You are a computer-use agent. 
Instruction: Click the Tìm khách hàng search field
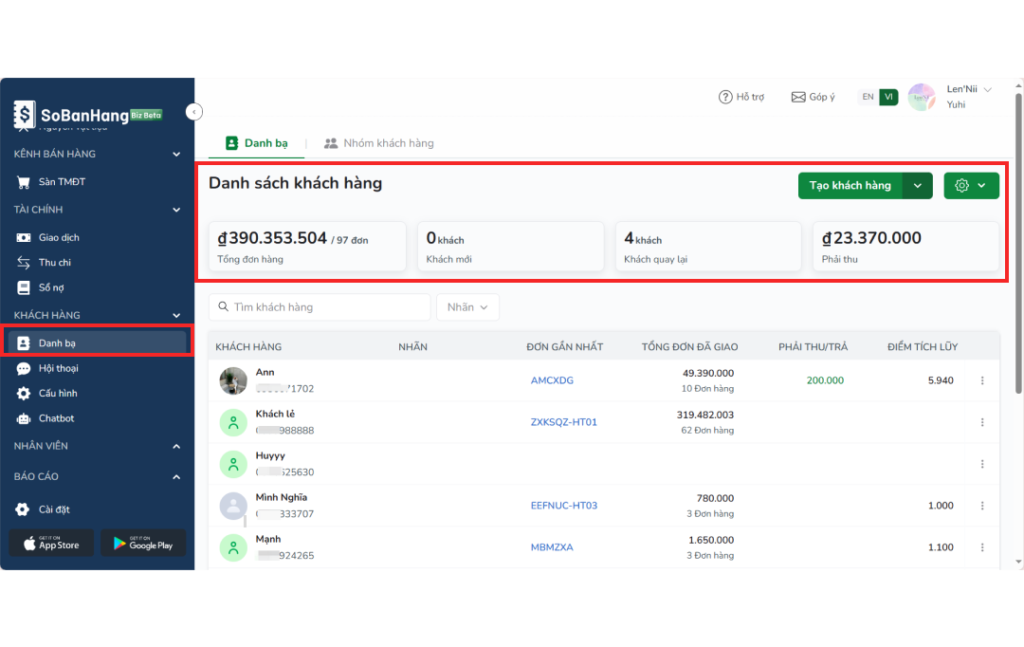[x=319, y=307]
